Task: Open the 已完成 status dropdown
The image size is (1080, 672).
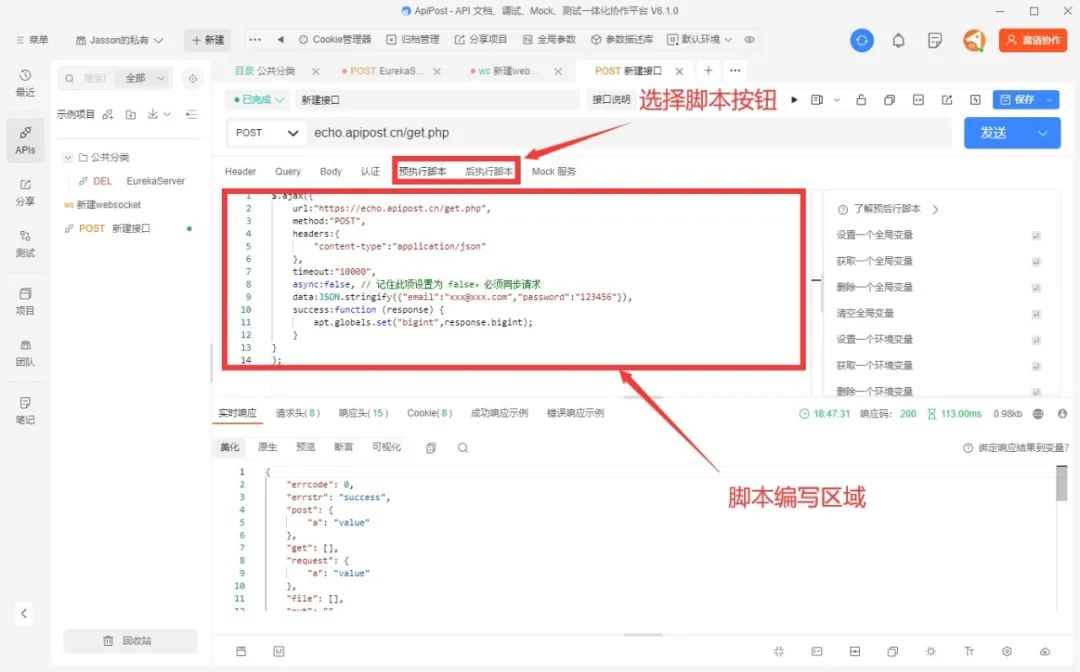Action: tap(259, 100)
